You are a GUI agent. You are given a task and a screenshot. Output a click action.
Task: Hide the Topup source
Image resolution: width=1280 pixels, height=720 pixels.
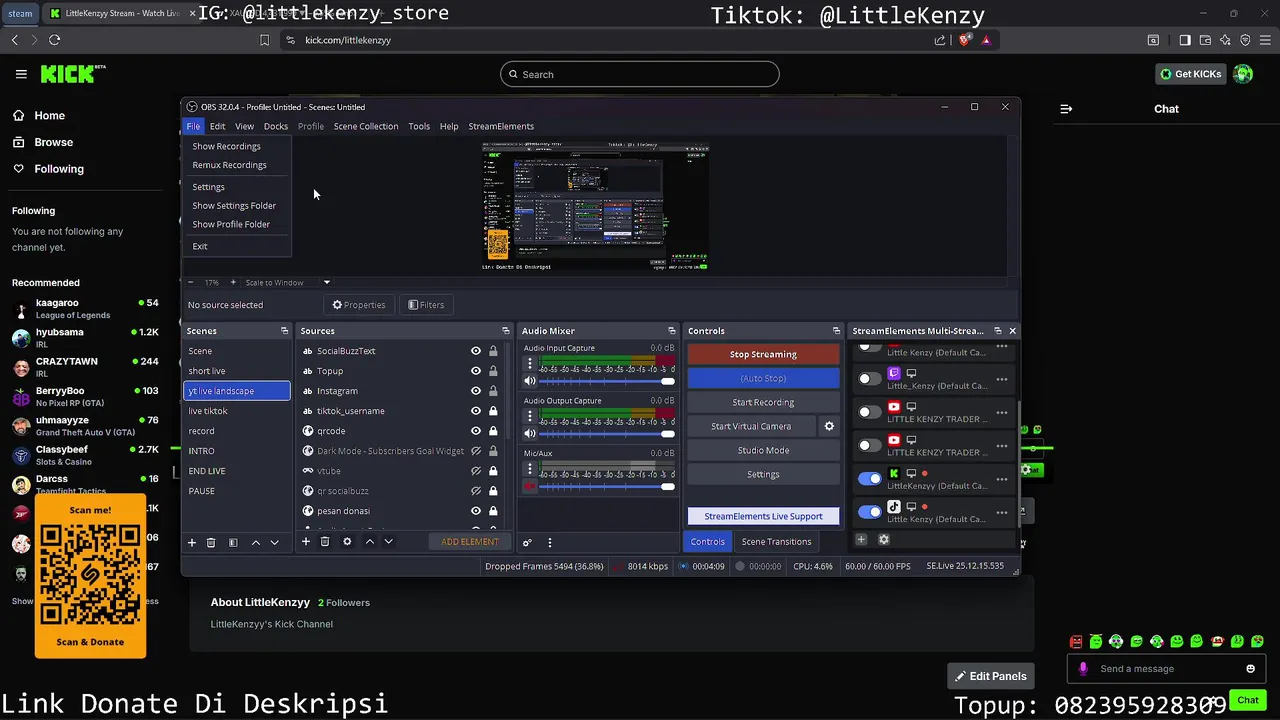coord(476,371)
